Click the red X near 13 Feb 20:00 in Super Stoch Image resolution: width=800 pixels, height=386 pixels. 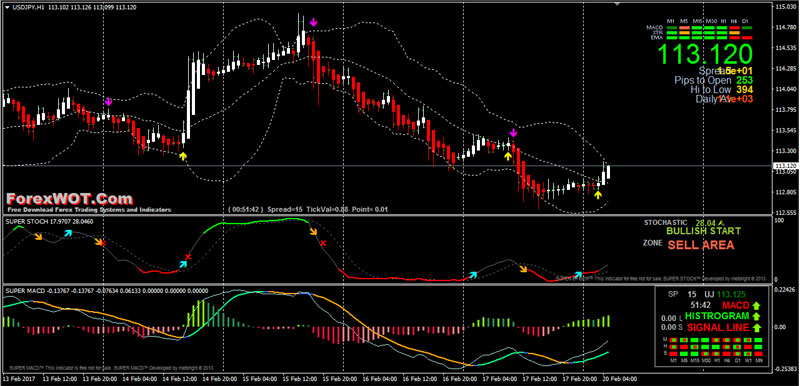tap(103, 243)
